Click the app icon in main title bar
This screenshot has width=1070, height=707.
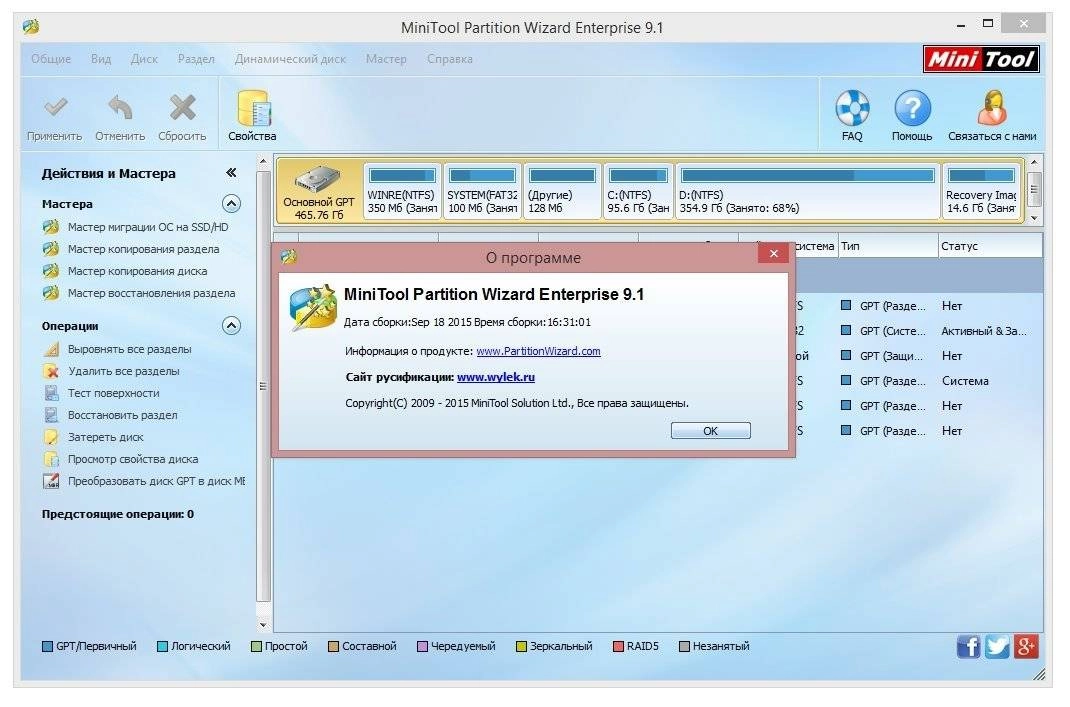(x=31, y=27)
